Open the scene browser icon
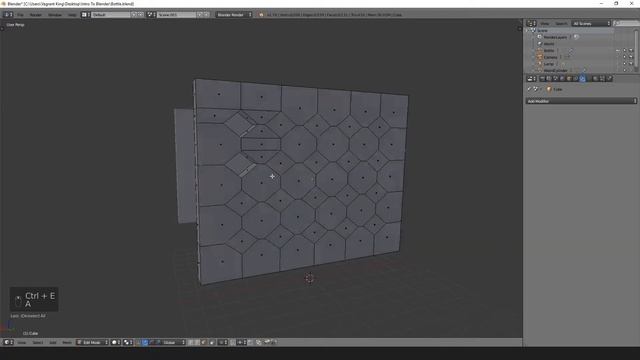Image resolution: width=640 pixels, height=360 pixels. click(151, 15)
